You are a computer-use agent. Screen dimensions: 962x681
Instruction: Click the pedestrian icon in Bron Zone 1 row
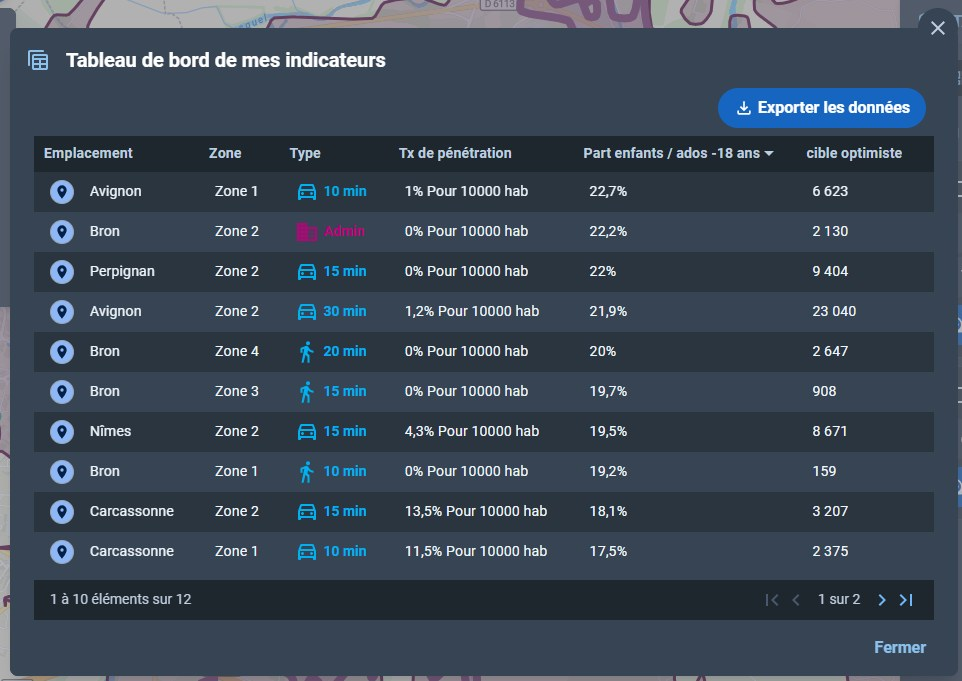point(307,472)
